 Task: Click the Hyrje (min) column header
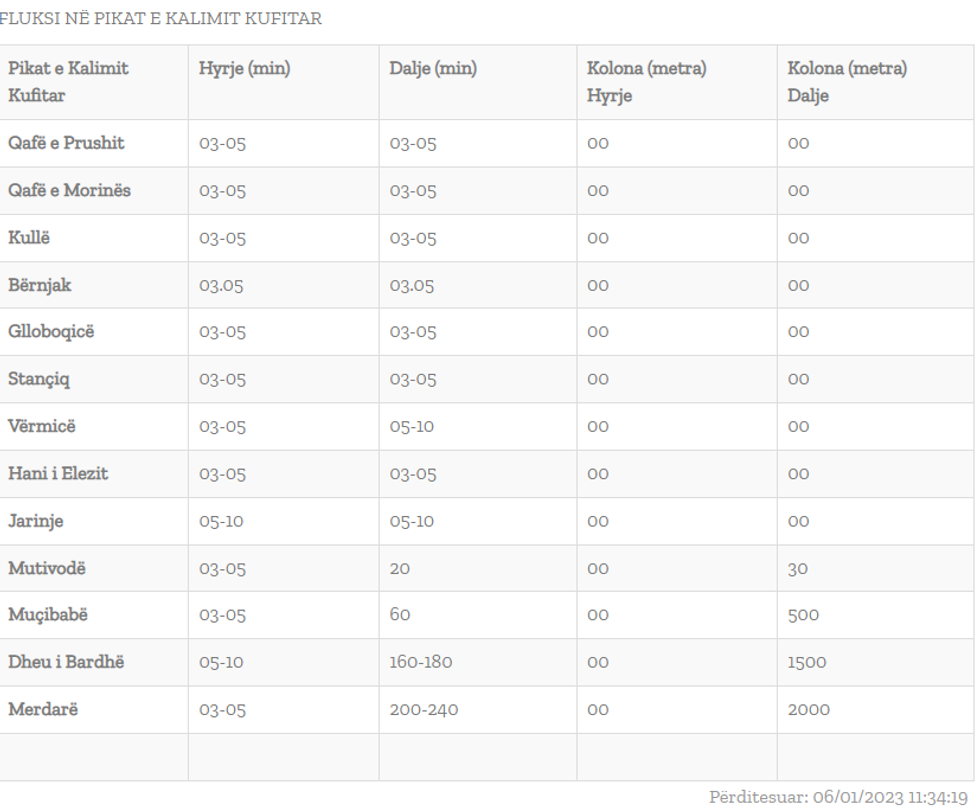pyautogui.click(x=245, y=69)
